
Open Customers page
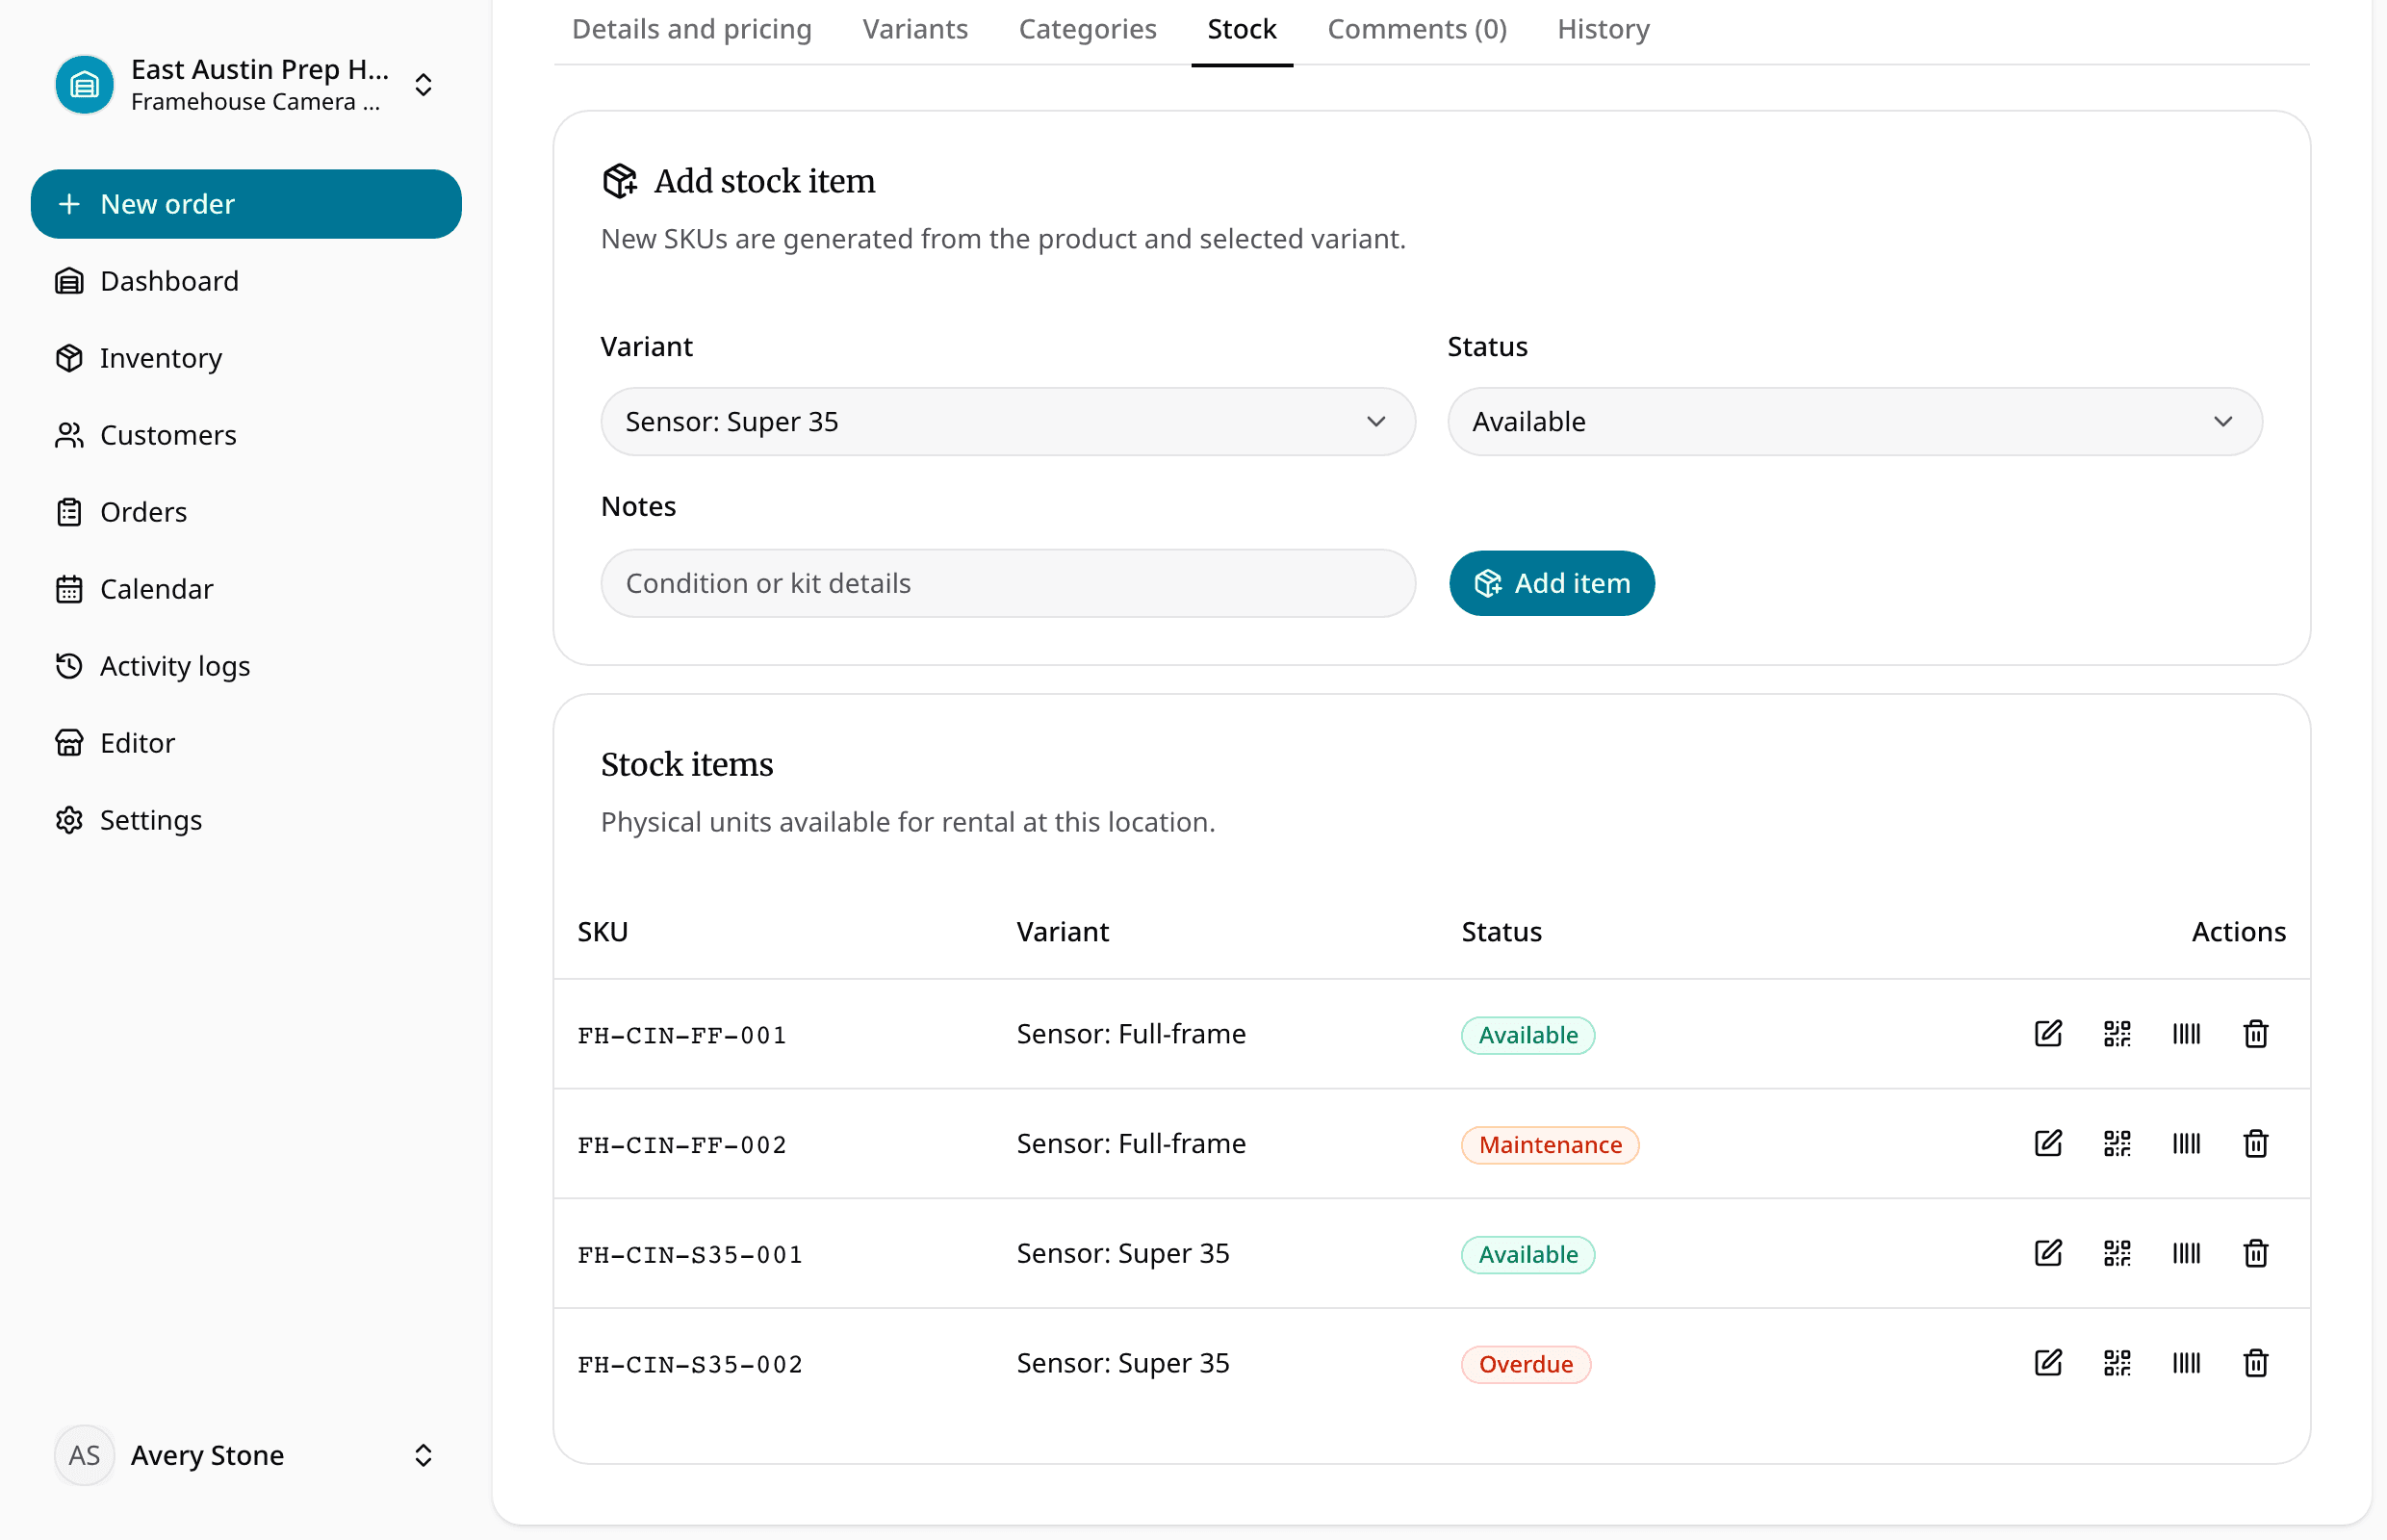point(246,435)
